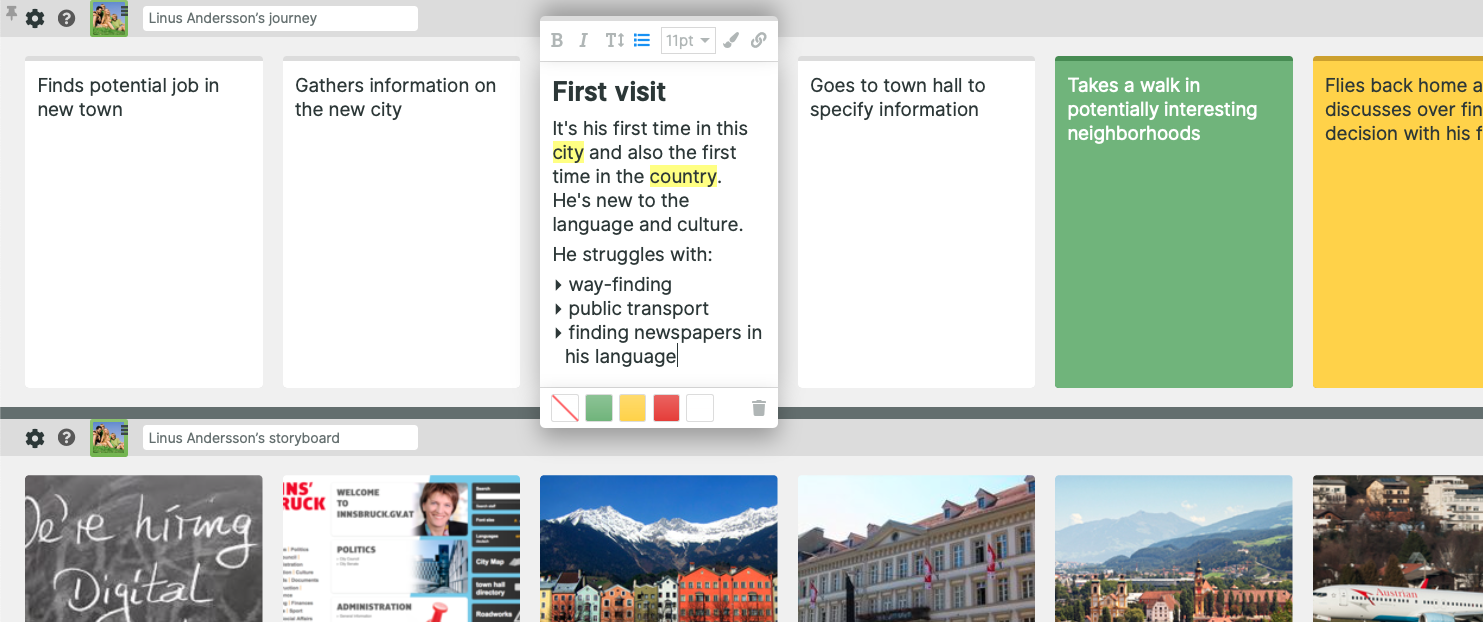Select the white card color swatch

pos(700,408)
